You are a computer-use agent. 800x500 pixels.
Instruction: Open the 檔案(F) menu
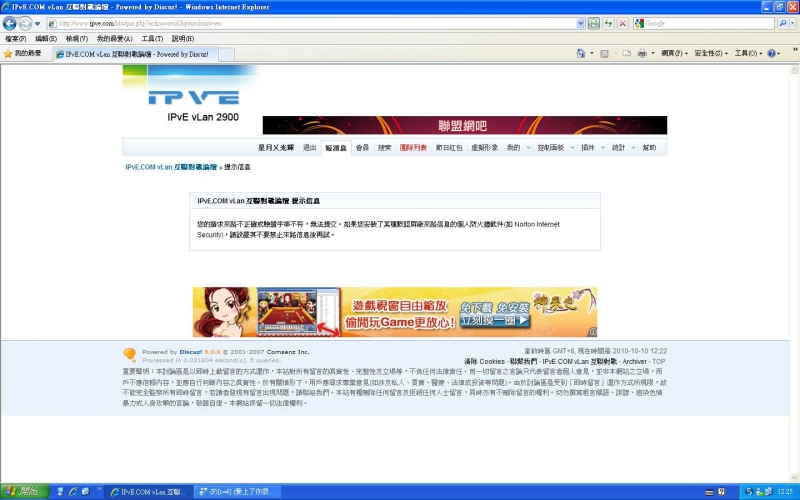(15, 39)
